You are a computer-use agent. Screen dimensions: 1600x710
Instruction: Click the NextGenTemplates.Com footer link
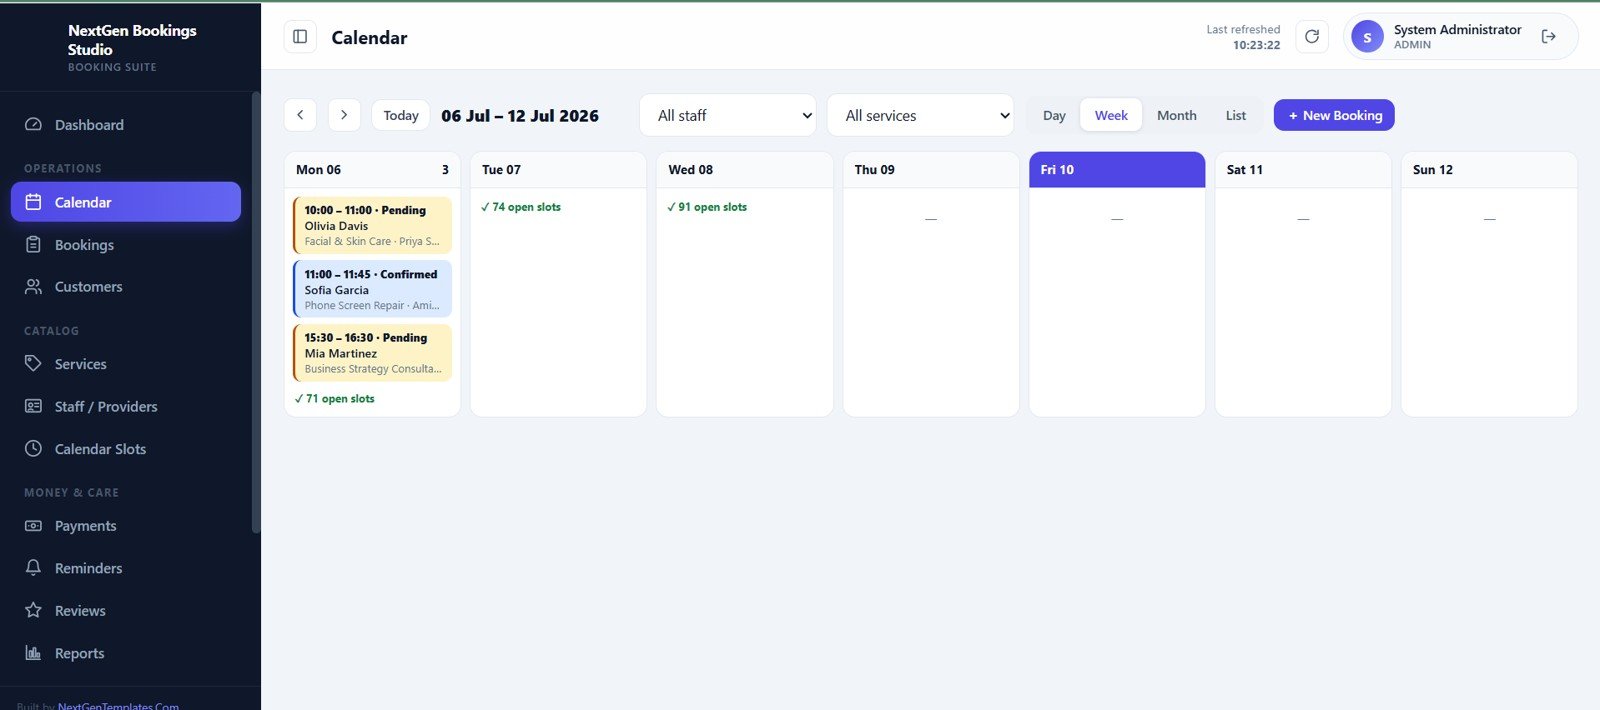(118, 705)
